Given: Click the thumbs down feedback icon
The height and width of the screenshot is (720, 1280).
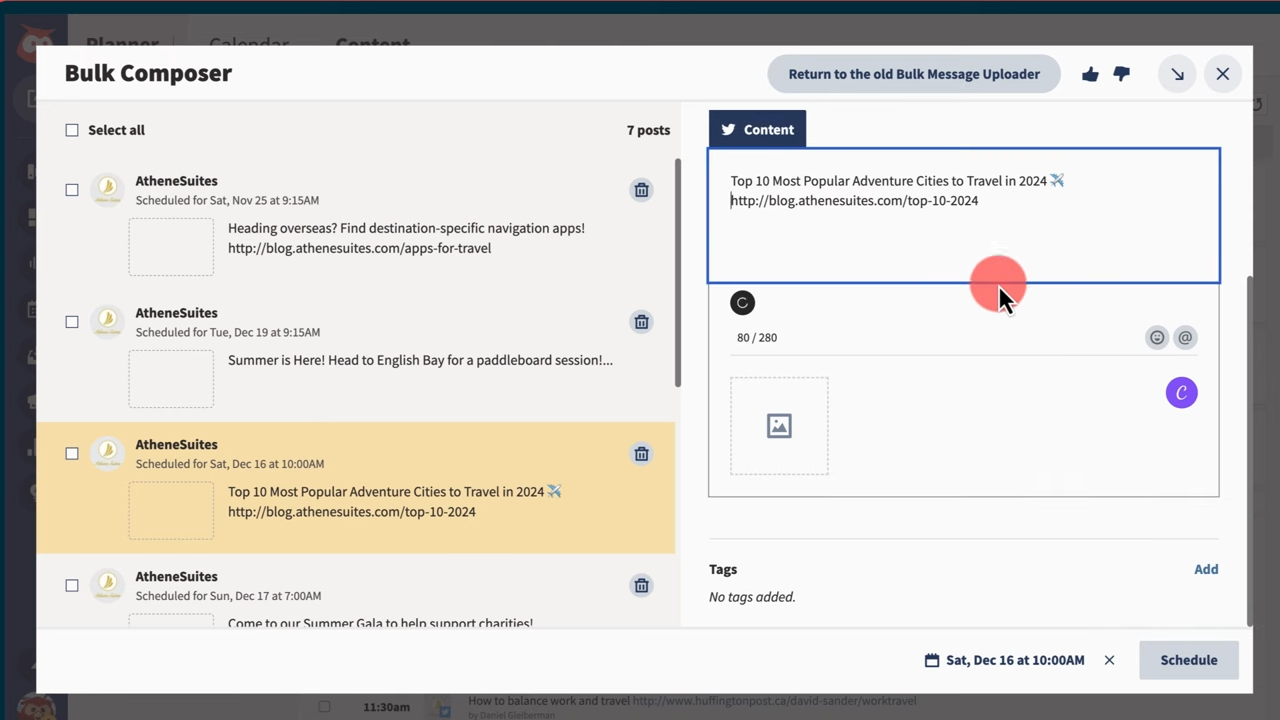Looking at the screenshot, I should [1121, 74].
